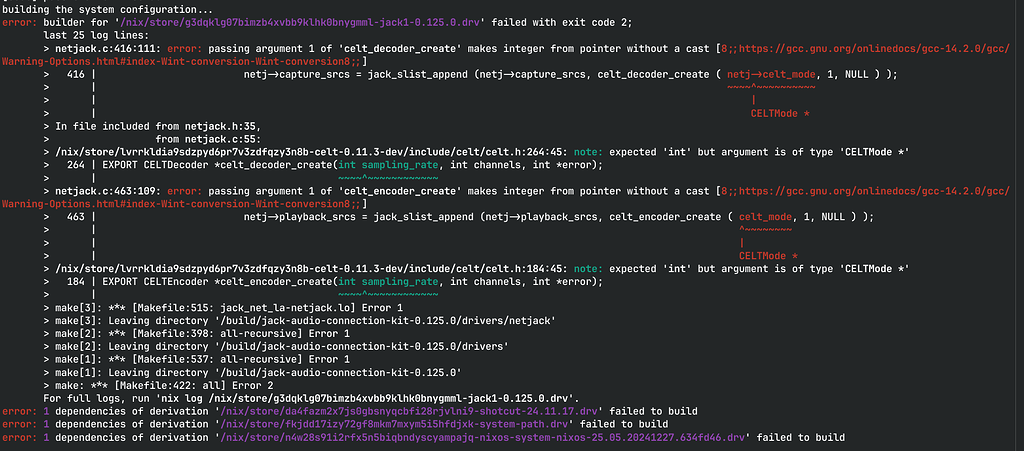Image resolution: width=1024 pixels, height=451 pixels.
Task: Click the red 'celt_mode' argument on line 463
Action: (x=763, y=217)
